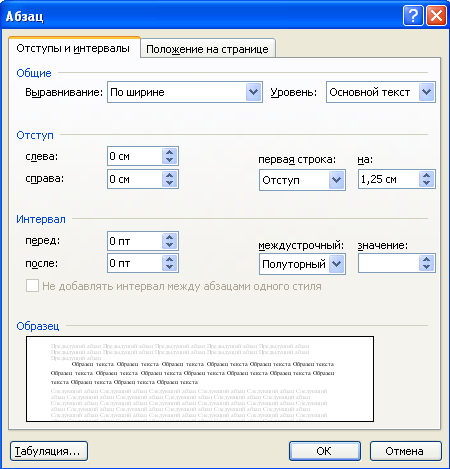Open the dialog Help question-mark button
The height and width of the screenshot is (469, 450).
pos(413,16)
